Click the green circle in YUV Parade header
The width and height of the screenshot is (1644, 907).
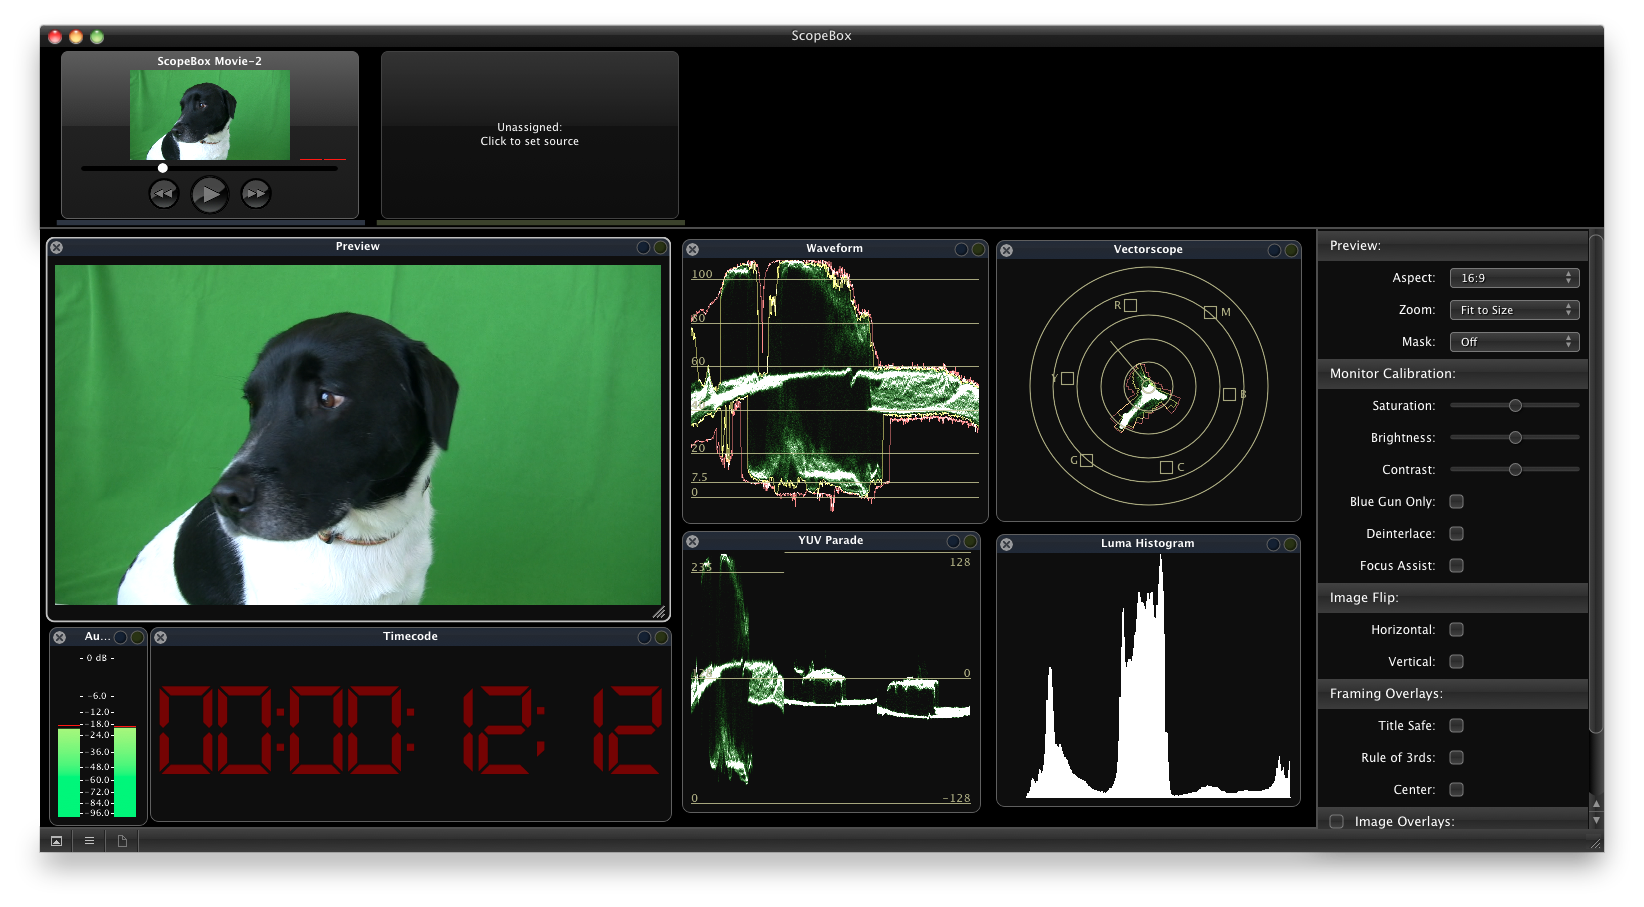click(x=971, y=541)
